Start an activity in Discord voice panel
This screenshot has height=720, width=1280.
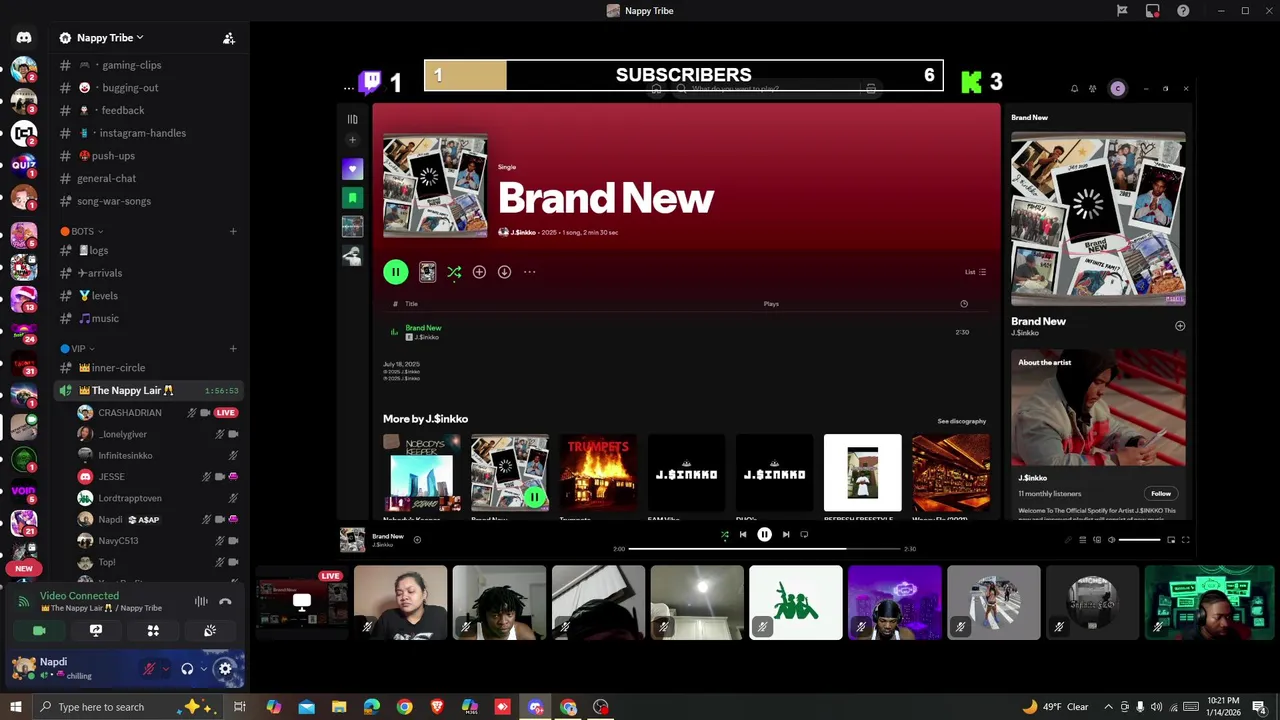[x=153, y=631]
